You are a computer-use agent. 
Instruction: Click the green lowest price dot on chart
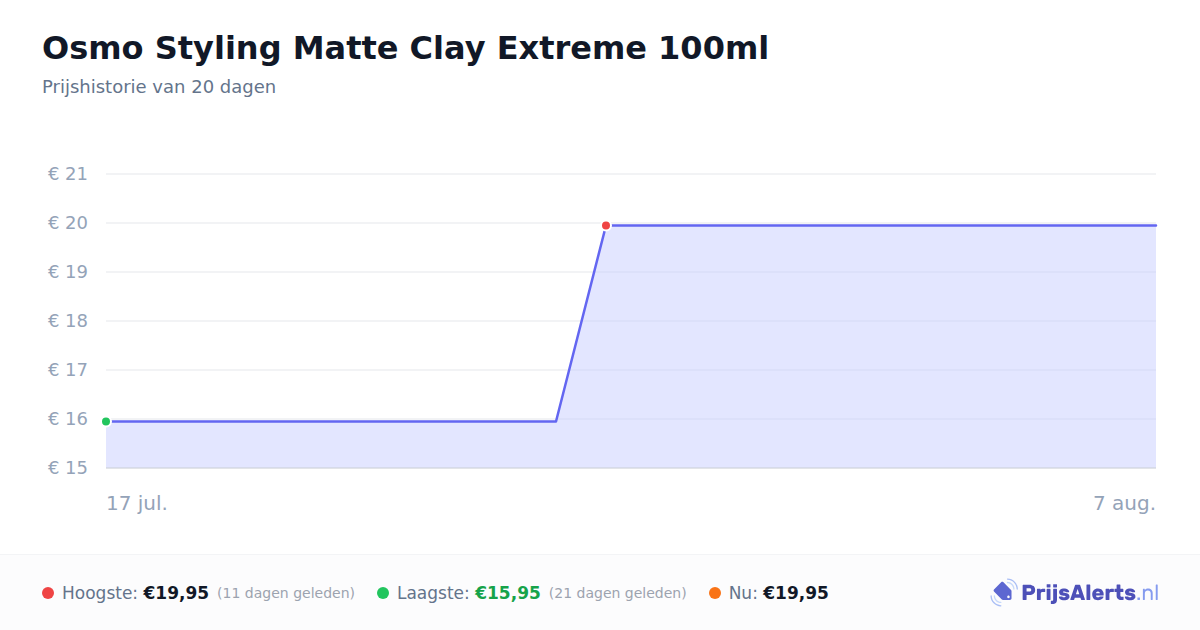106,422
